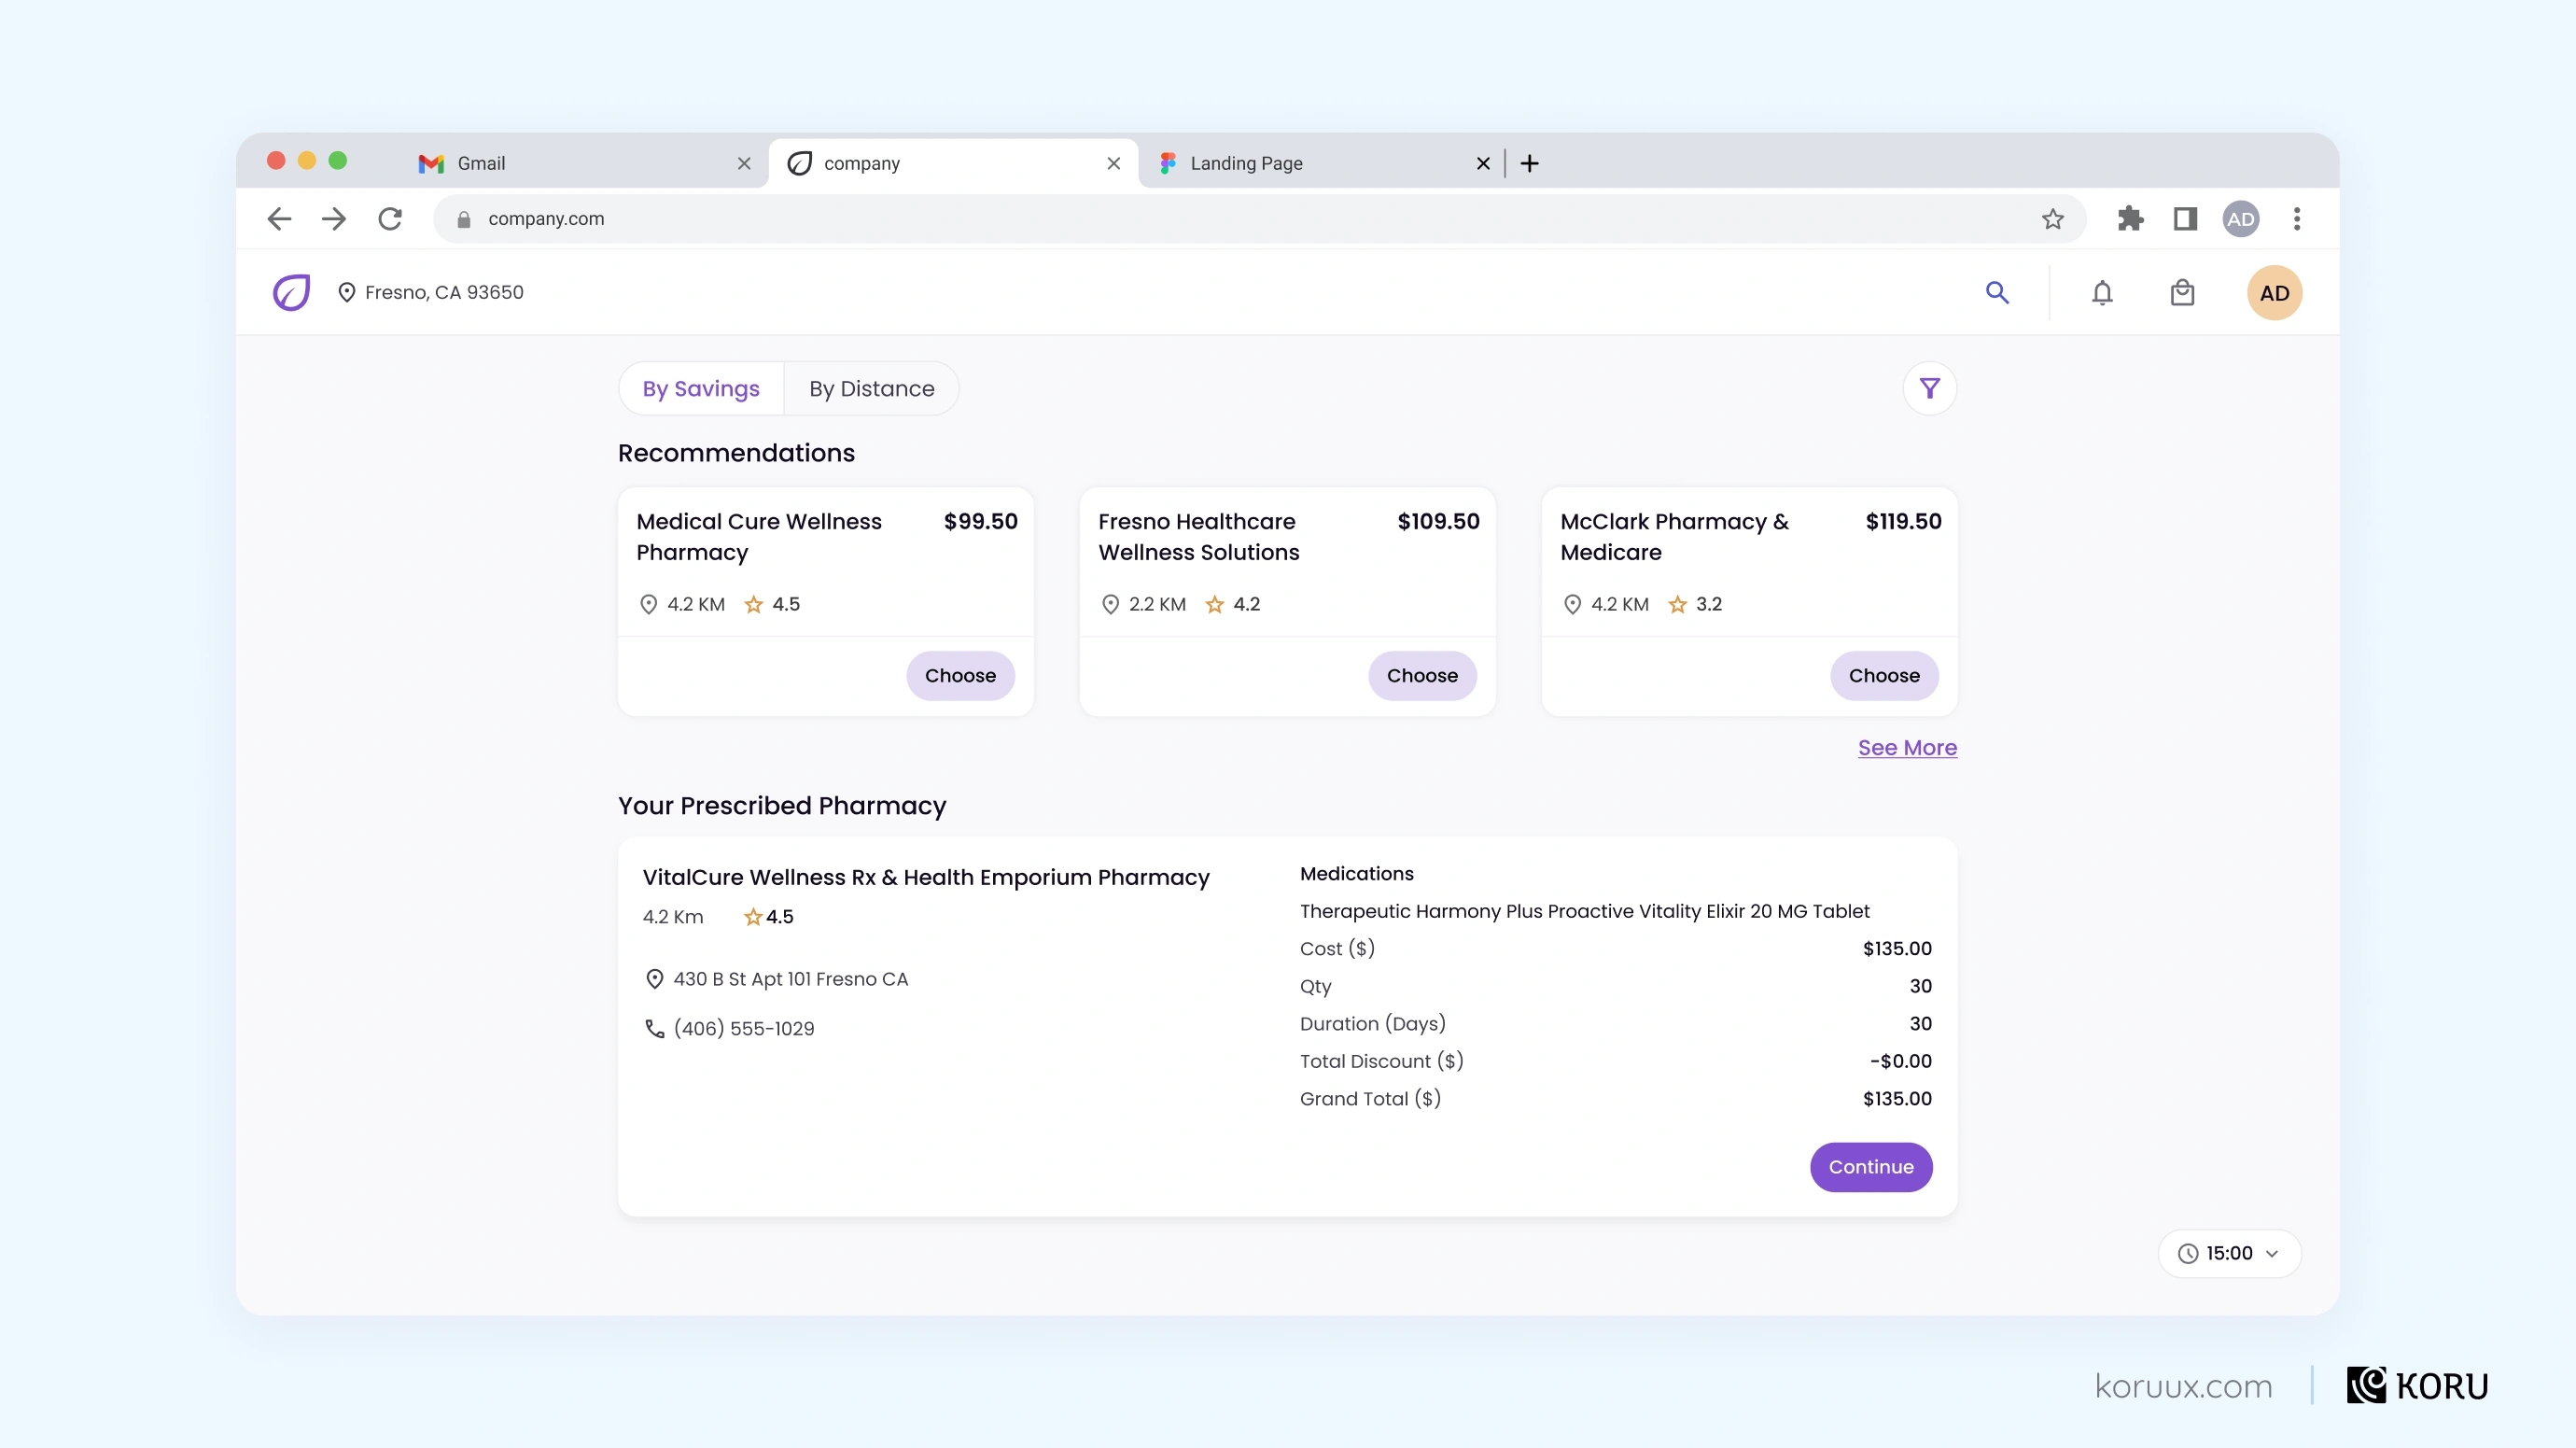Click the Fresno, CA 93650 location text
Screen dimensions: 2576x1448
444,292
